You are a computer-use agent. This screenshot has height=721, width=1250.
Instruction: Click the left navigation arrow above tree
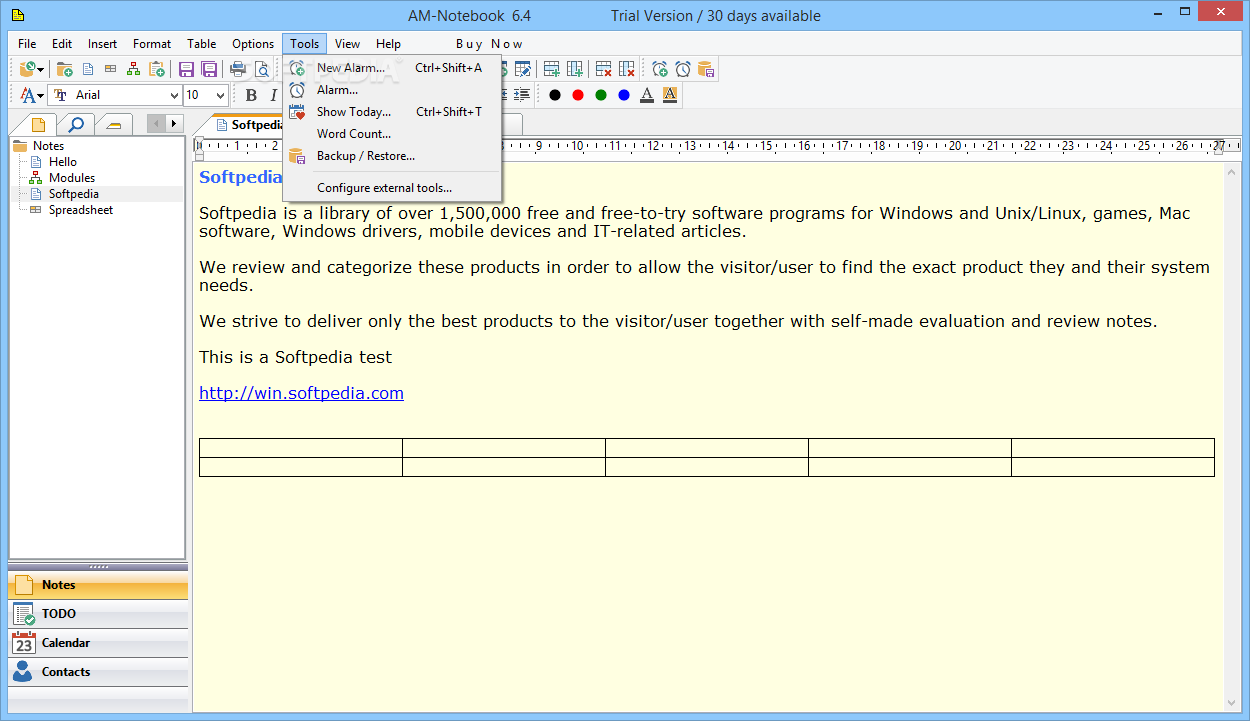coord(156,124)
